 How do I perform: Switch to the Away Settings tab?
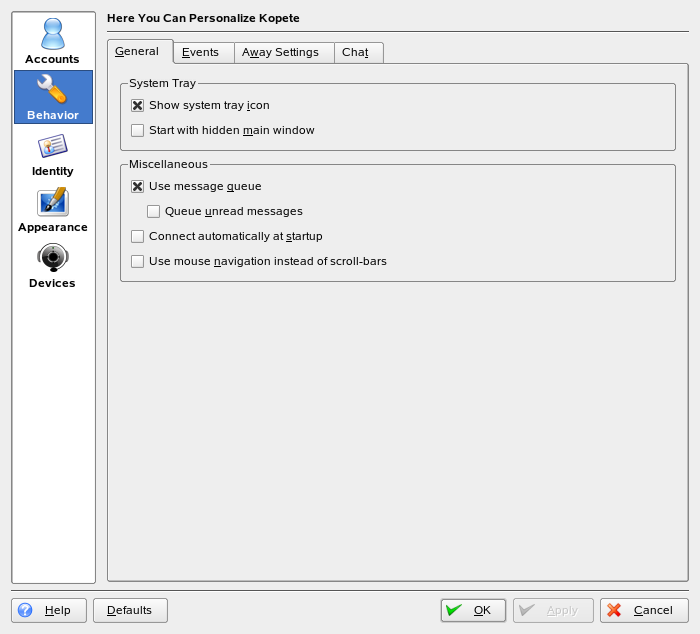point(284,53)
